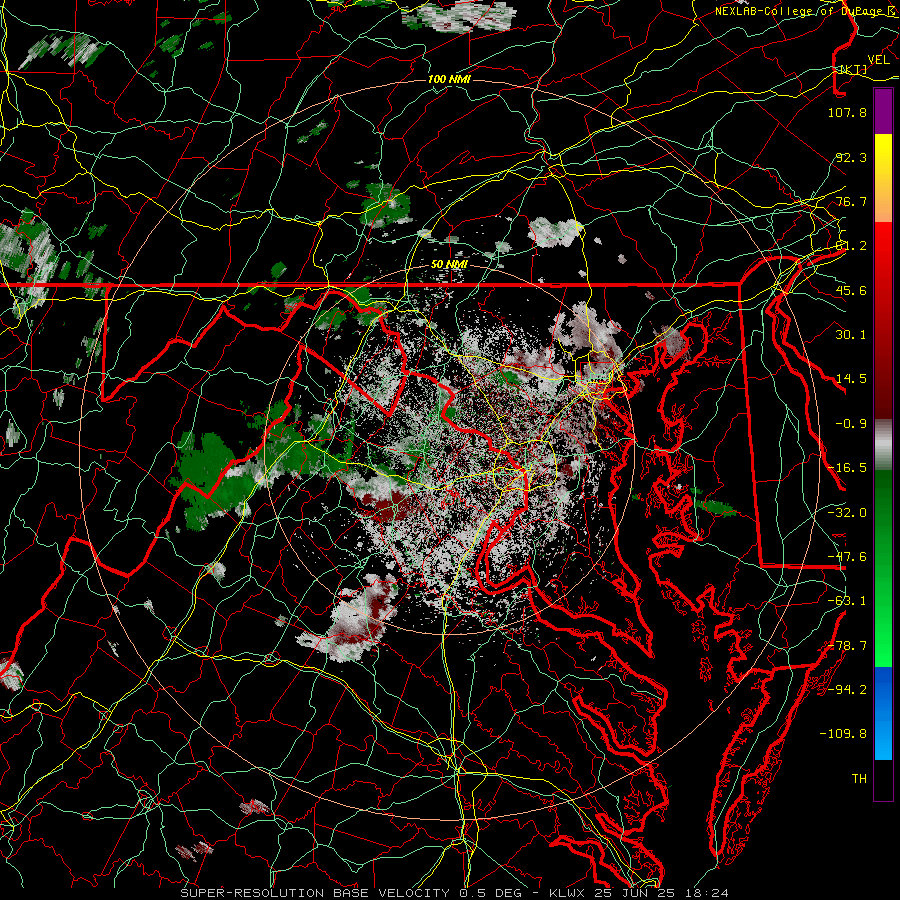Click the VEL legend title

tap(878, 59)
